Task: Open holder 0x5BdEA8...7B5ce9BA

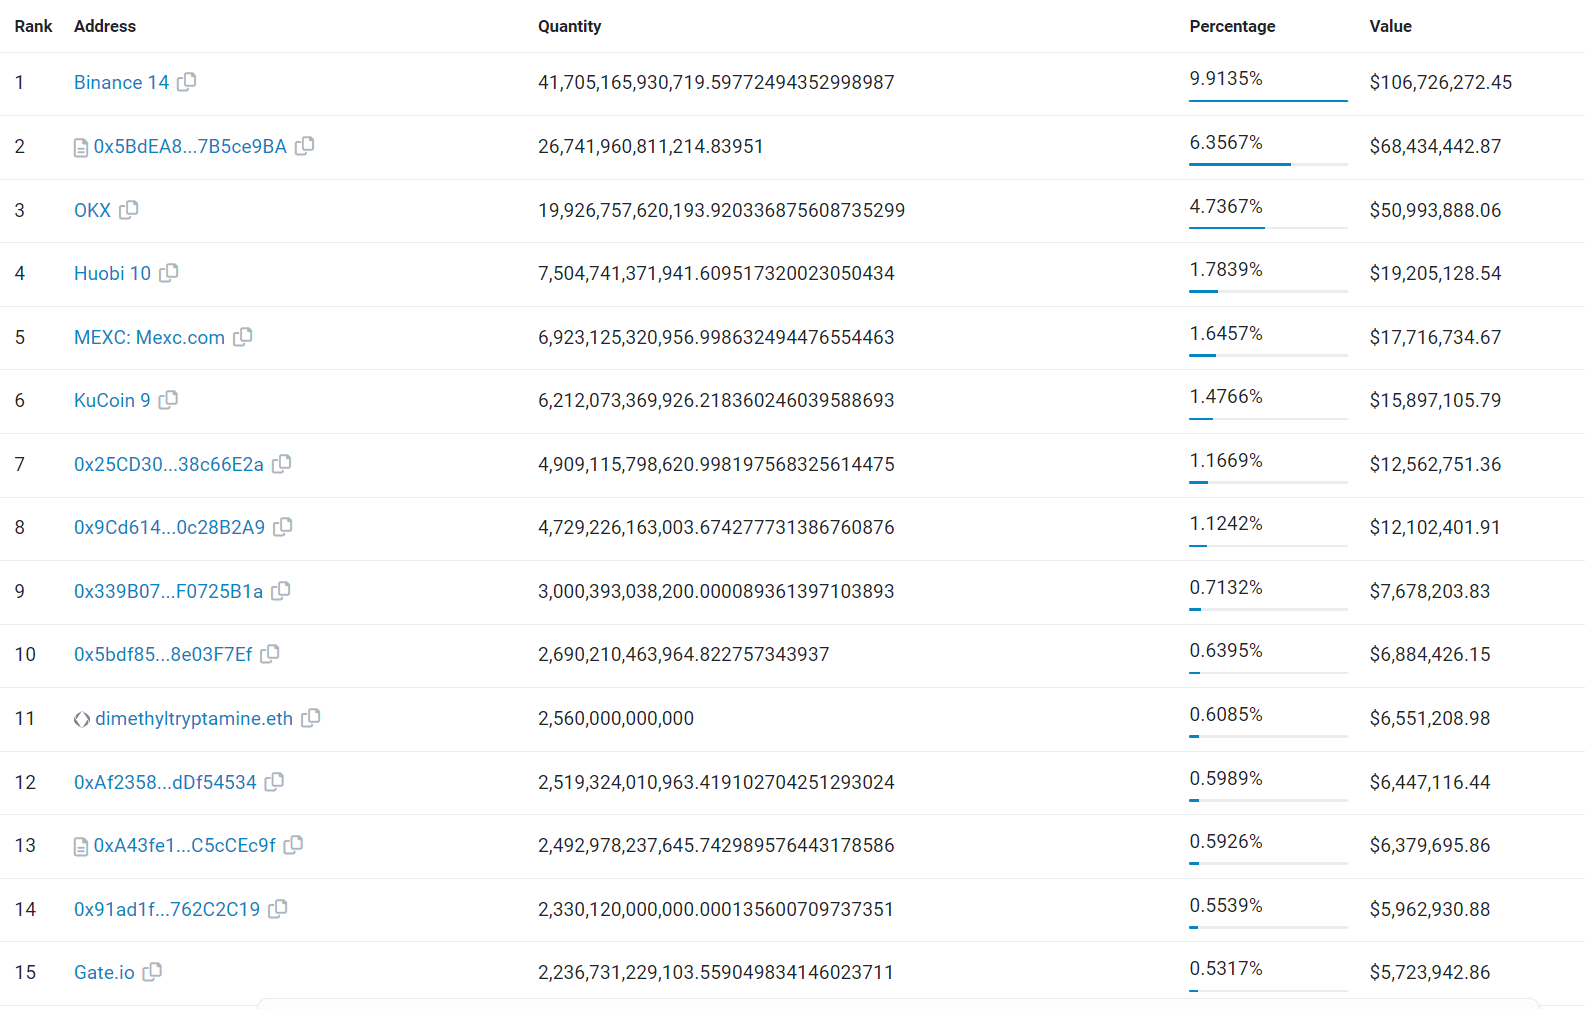Action: [190, 146]
